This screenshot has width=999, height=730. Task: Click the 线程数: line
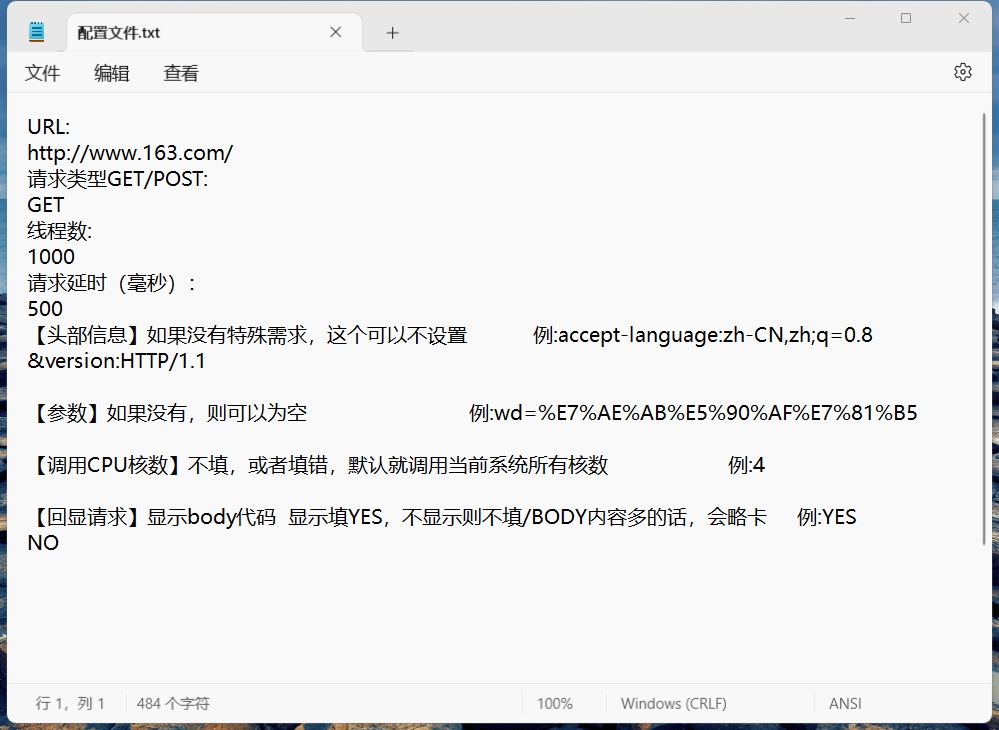(x=60, y=231)
